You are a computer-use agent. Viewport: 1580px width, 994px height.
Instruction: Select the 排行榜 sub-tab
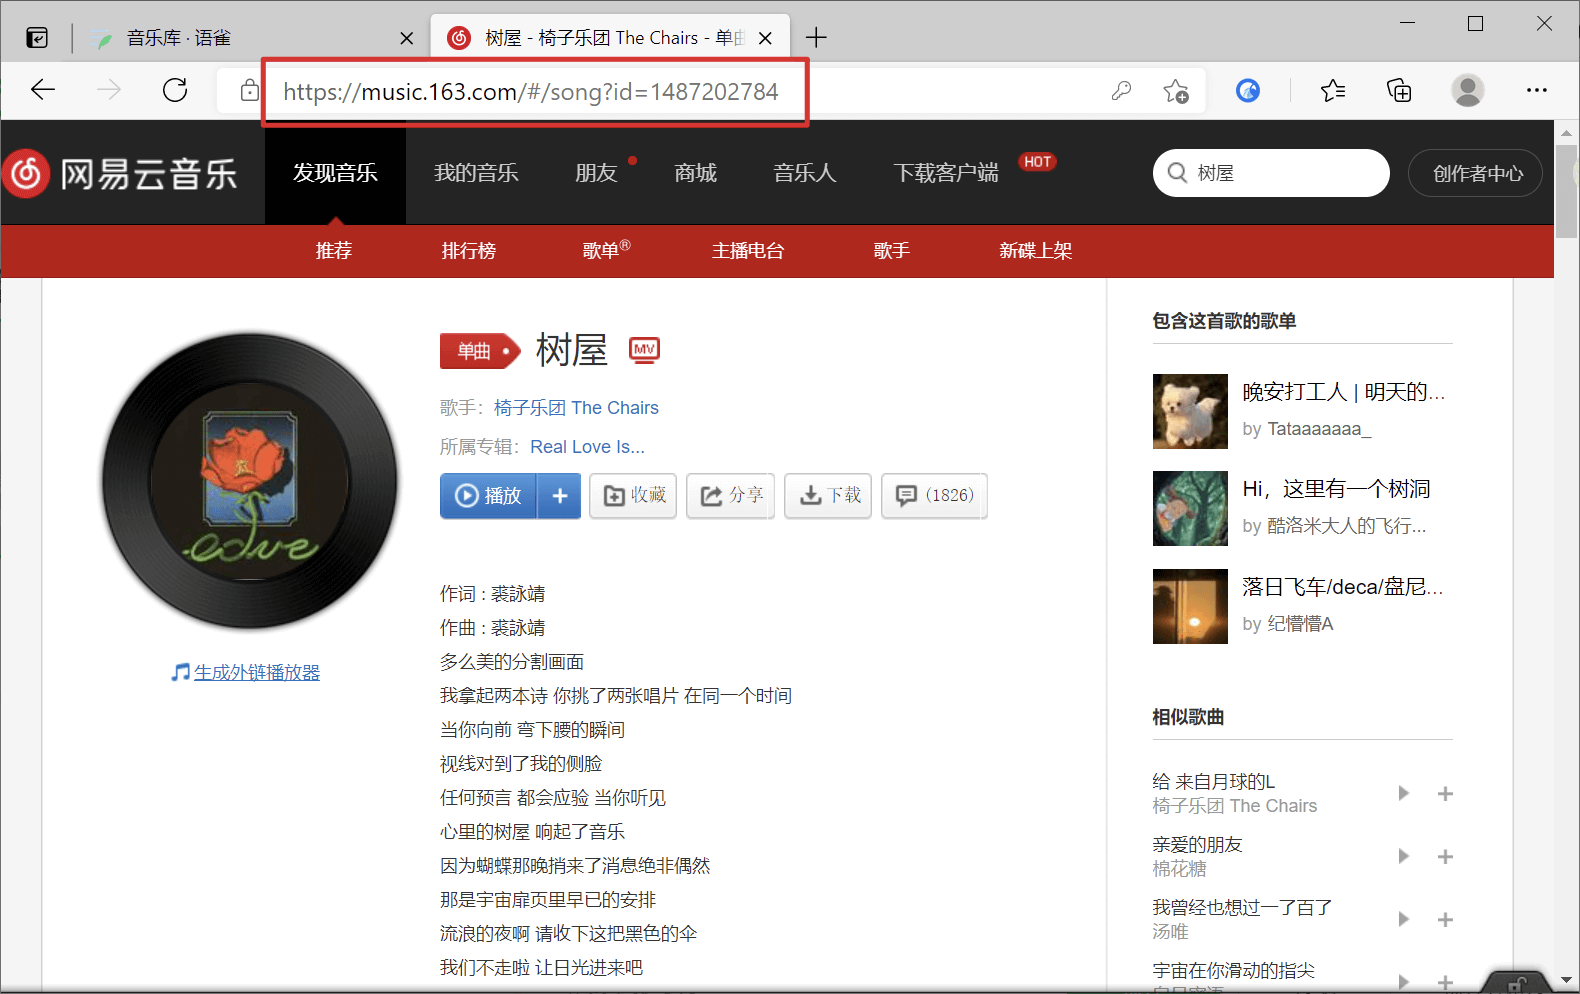pos(469,251)
